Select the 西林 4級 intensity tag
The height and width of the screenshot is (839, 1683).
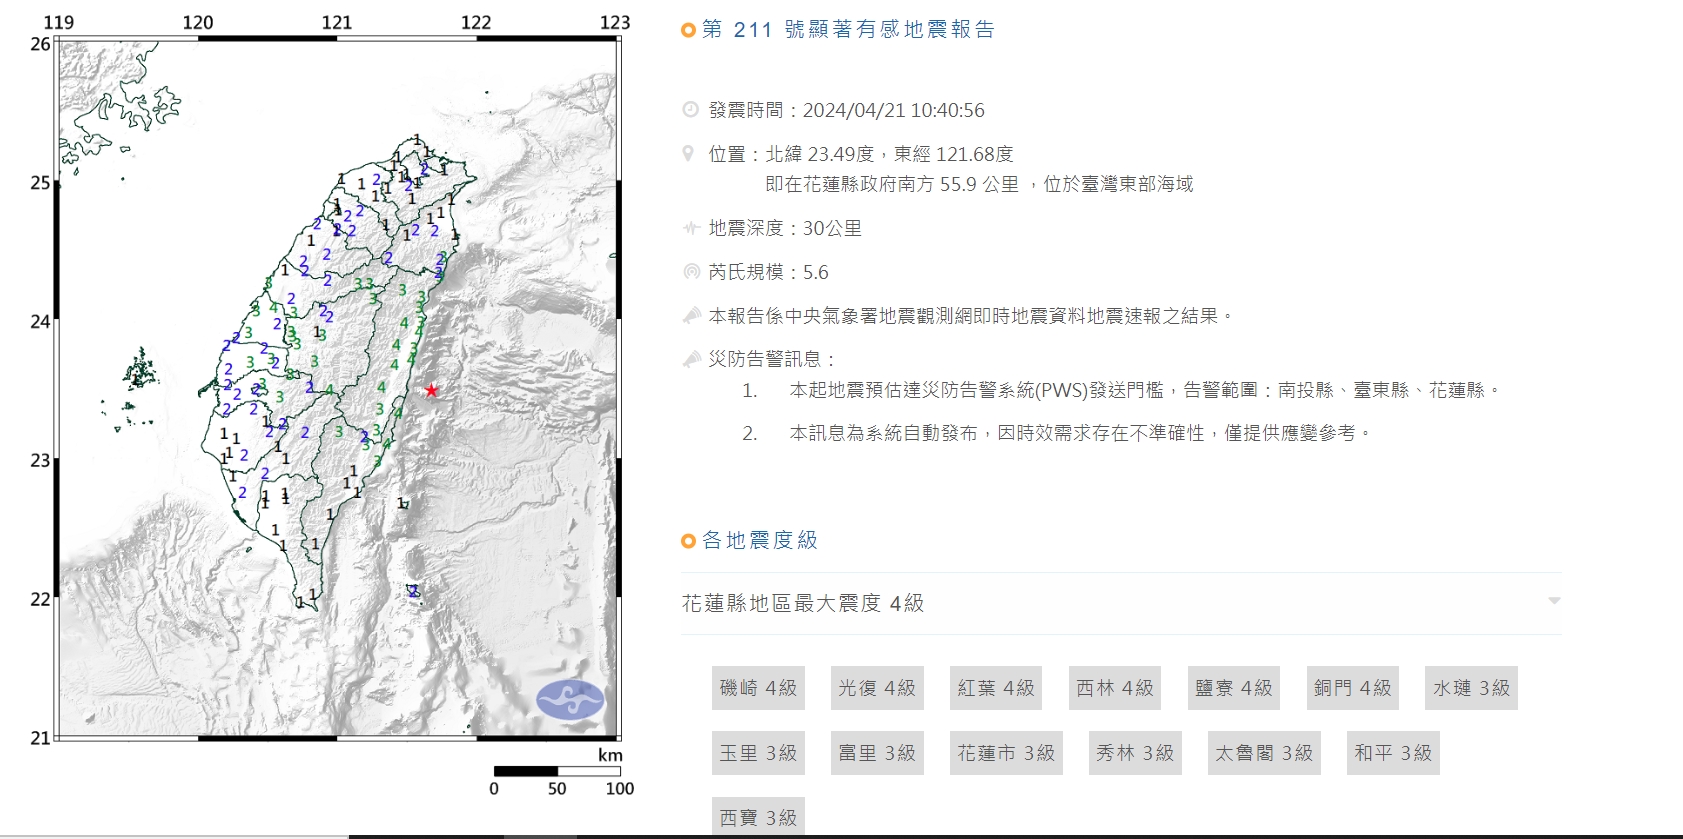(1115, 688)
